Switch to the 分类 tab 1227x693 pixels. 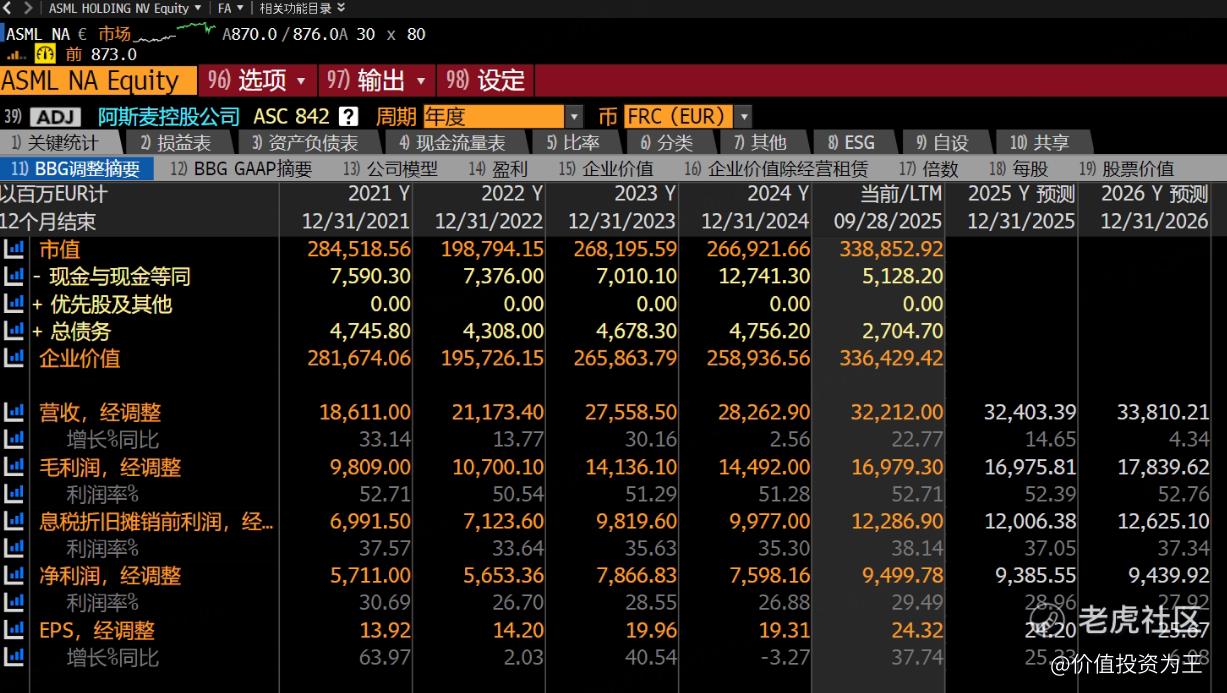(x=666, y=143)
